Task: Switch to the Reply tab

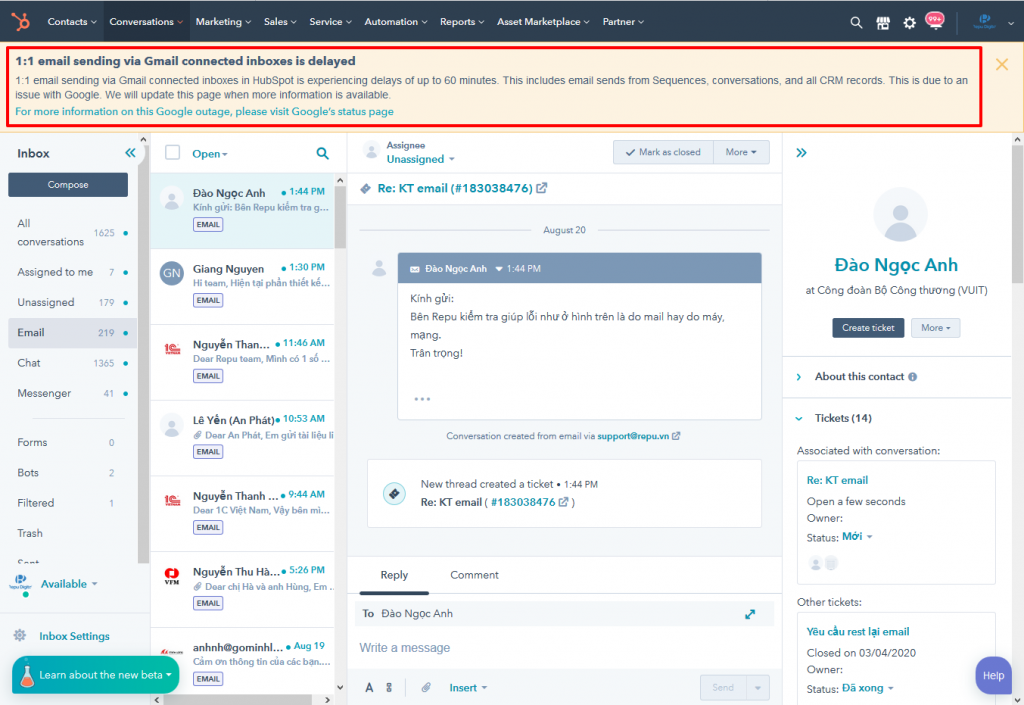Action: tap(394, 575)
